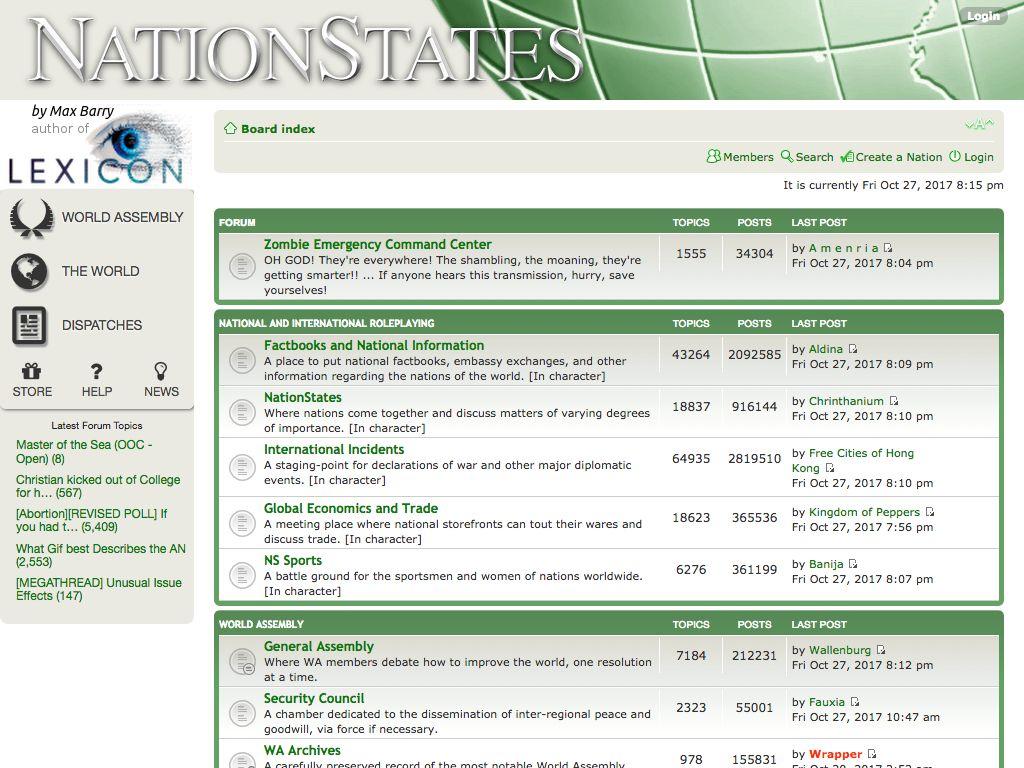View latest post icon next to Wallenburg
The height and width of the screenshot is (768, 1024).
(881, 650)
